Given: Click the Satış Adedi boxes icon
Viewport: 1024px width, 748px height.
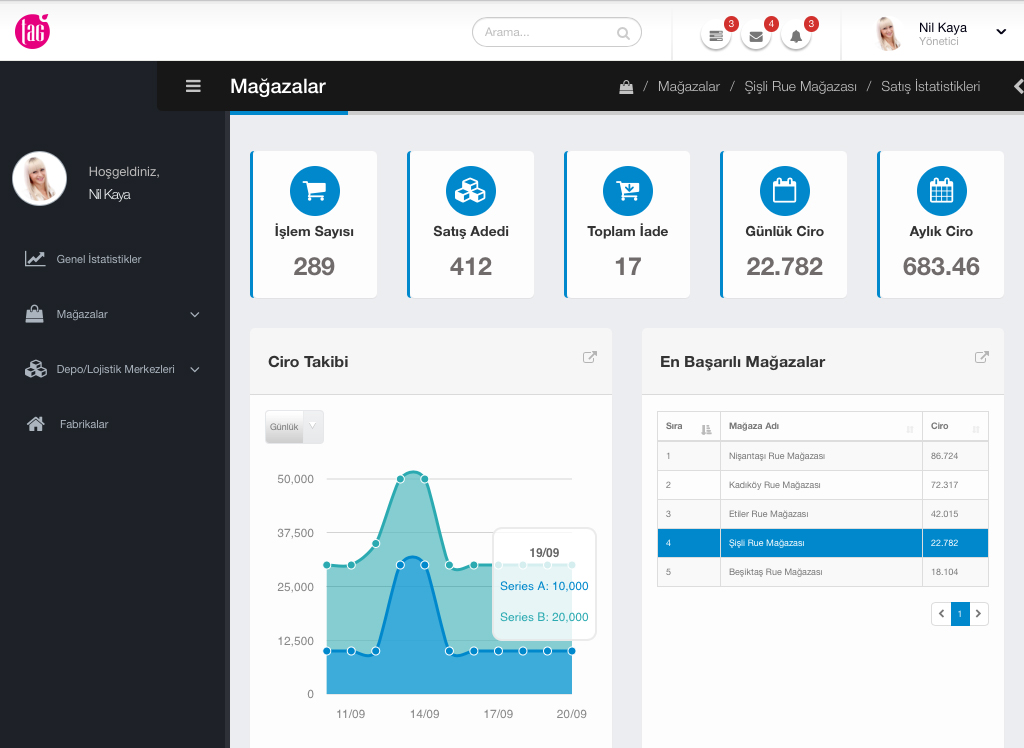Looking at the screenshot, I should tap(471, 191).
